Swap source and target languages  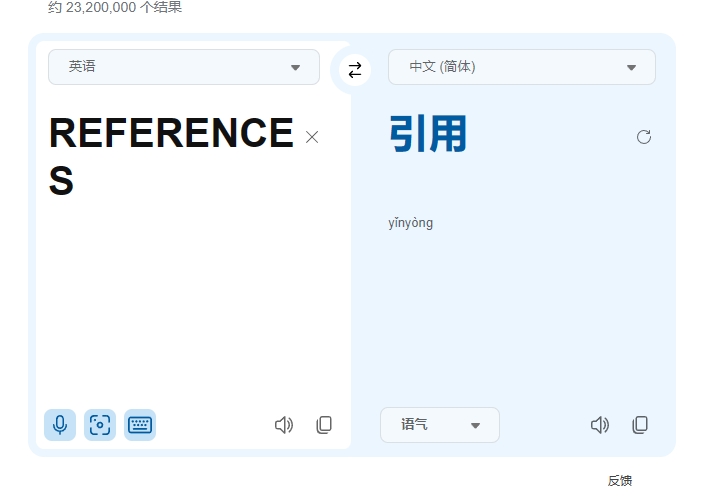point(355,70)
